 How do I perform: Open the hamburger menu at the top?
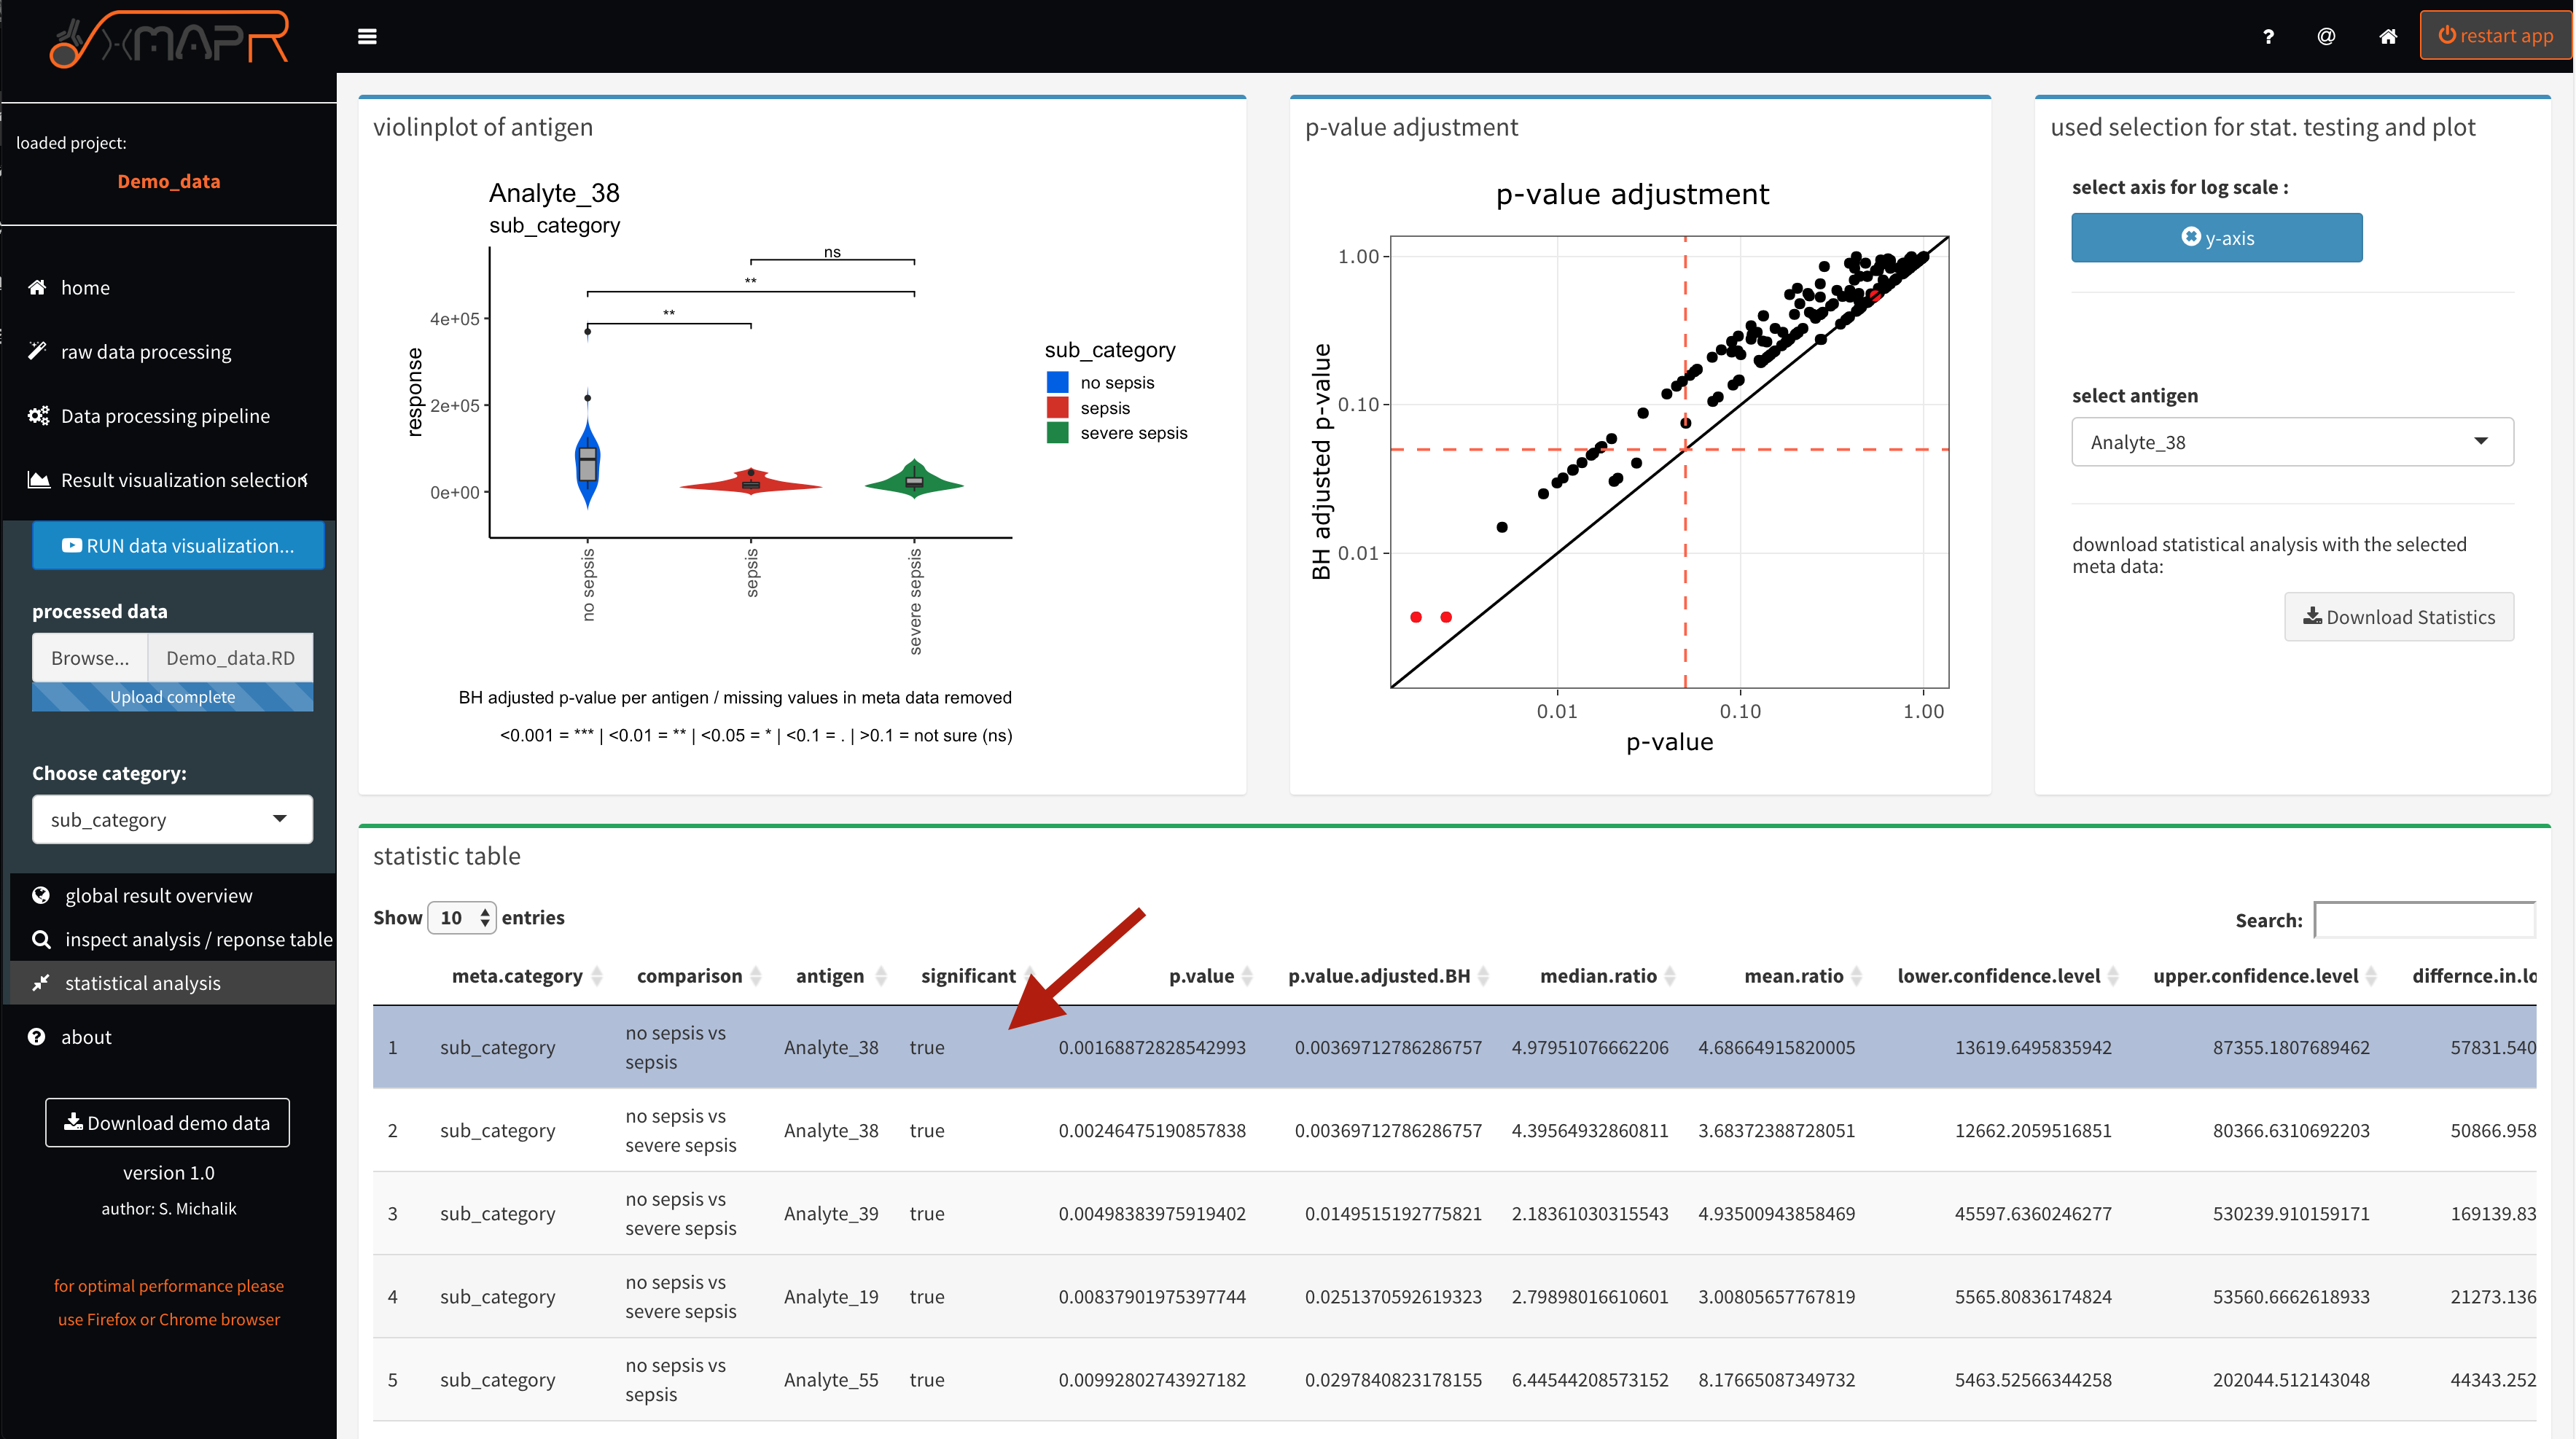click(x=367, y=36)
